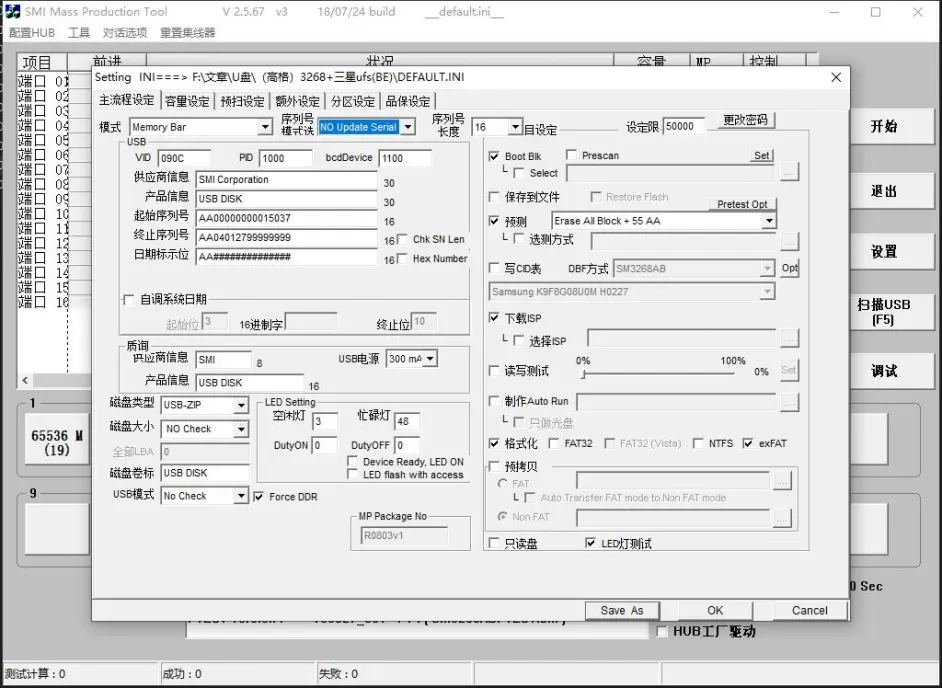Enable the NTFS format checkbox

pyautogui.click(x=698, y=444)
